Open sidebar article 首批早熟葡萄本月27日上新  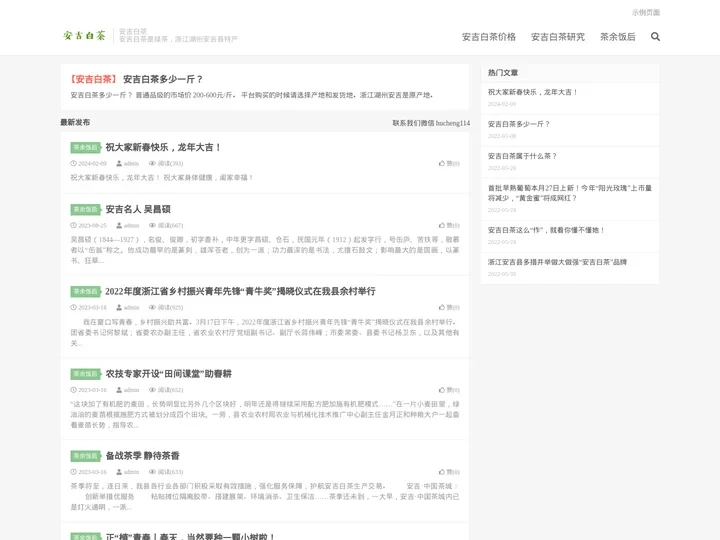(x=570, y=193)
